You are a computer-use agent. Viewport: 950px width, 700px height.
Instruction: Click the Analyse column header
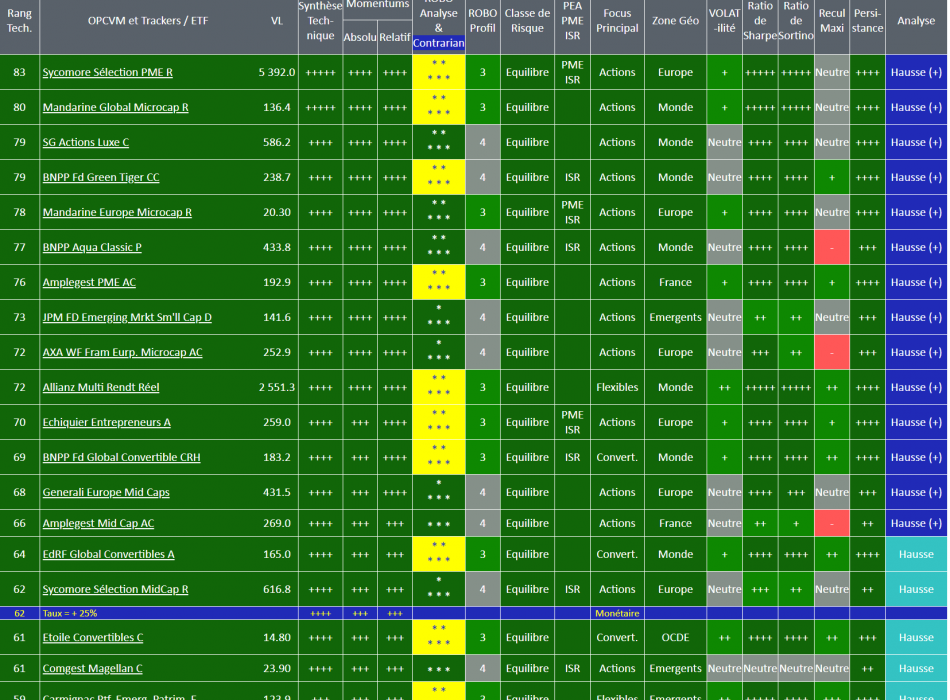916,21
